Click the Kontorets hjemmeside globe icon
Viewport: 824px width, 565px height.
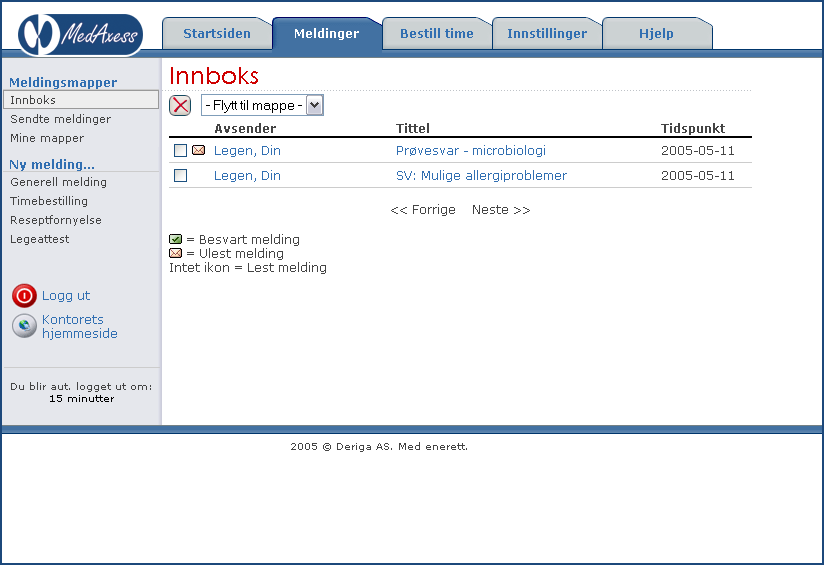[x=24, y=326]
